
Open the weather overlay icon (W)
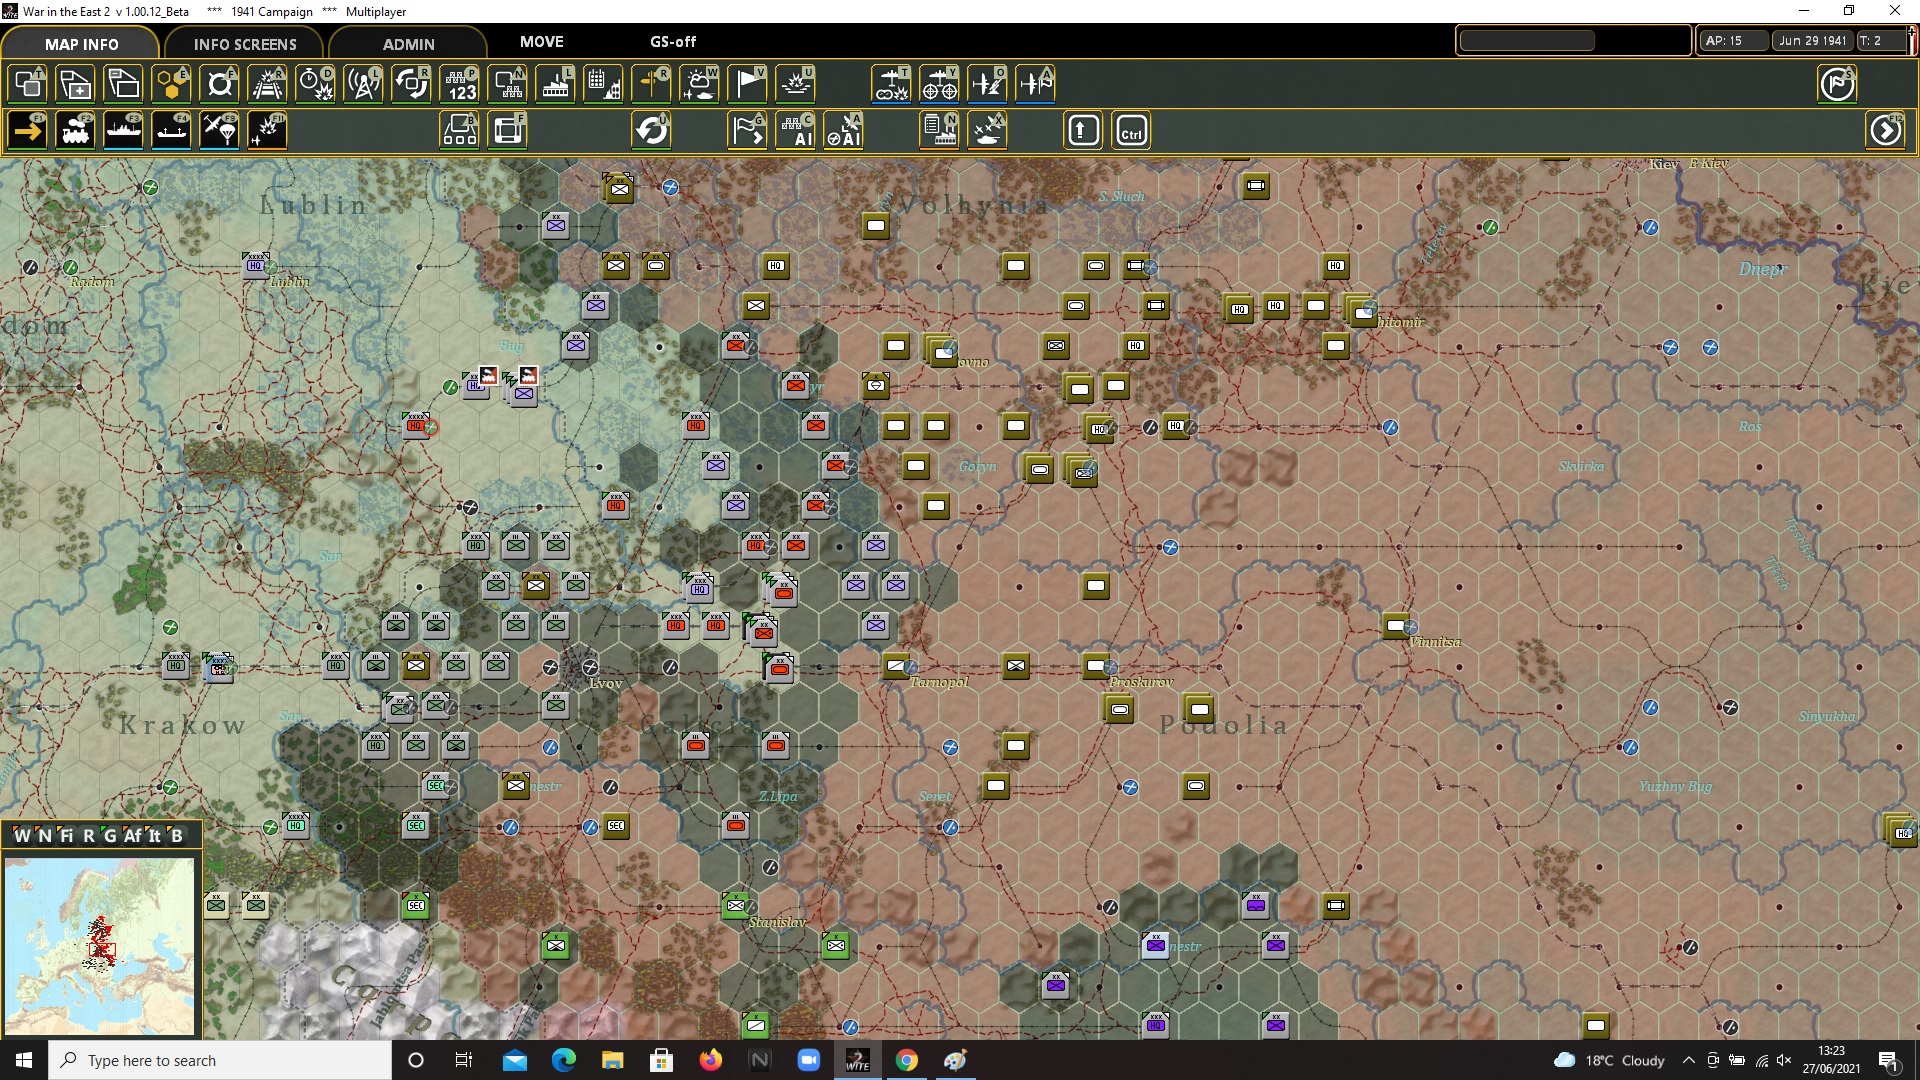[700, 83]
